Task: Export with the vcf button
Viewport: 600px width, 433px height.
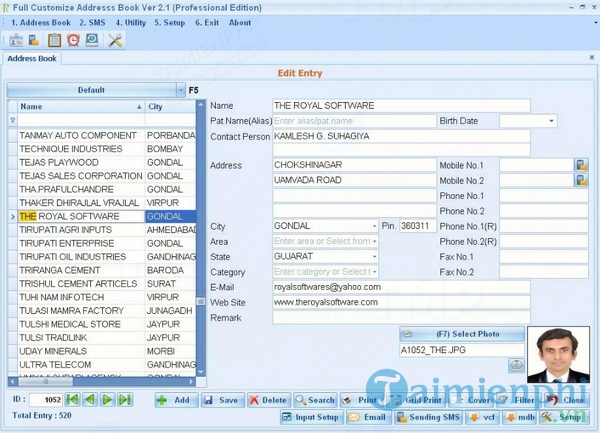Action: click(482, 417)
